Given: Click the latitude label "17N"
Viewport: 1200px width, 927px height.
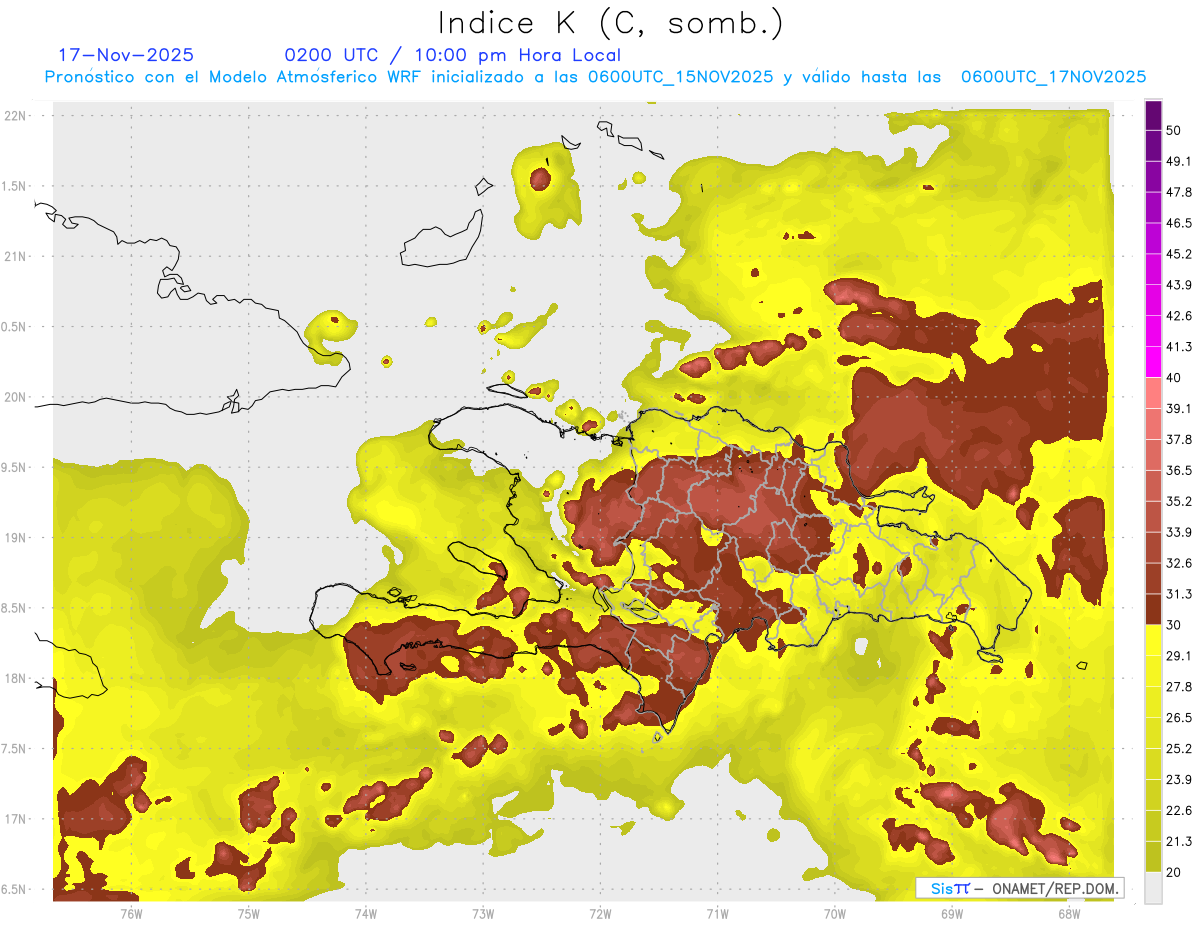Looking at the screenshot, I should 16,819.
